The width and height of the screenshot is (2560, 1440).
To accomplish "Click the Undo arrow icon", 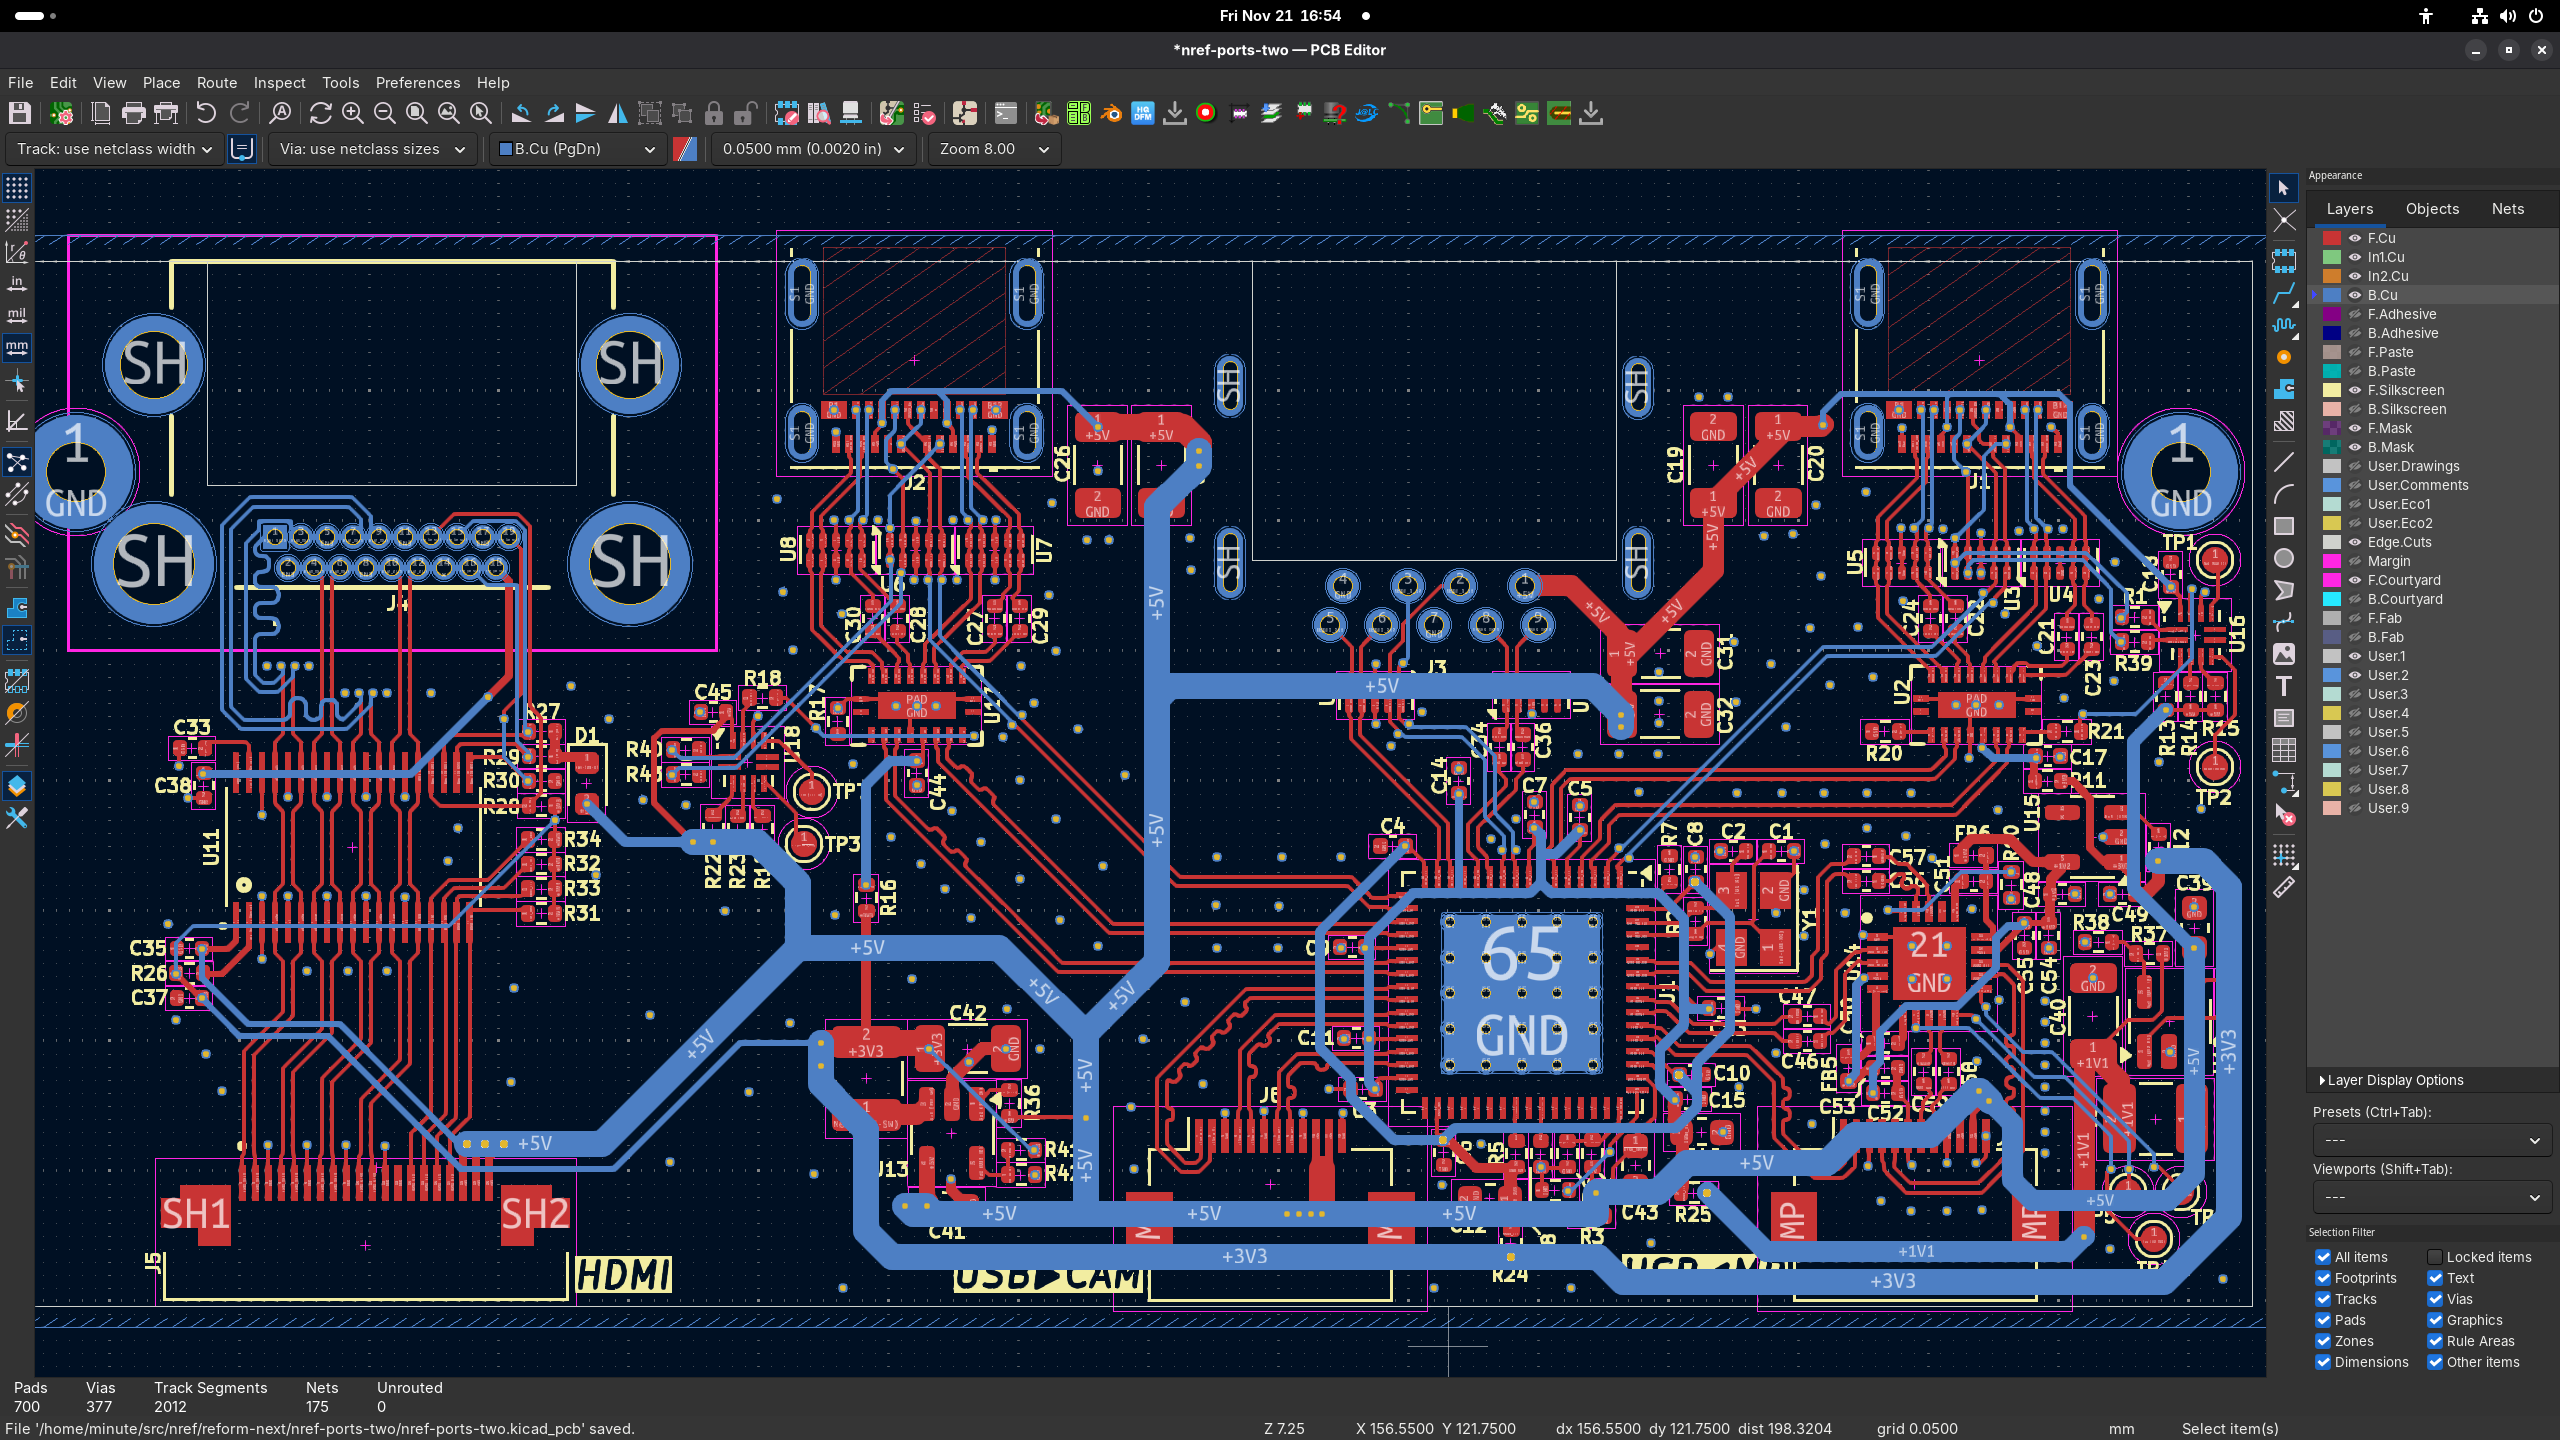I will [x=206, y=113].
